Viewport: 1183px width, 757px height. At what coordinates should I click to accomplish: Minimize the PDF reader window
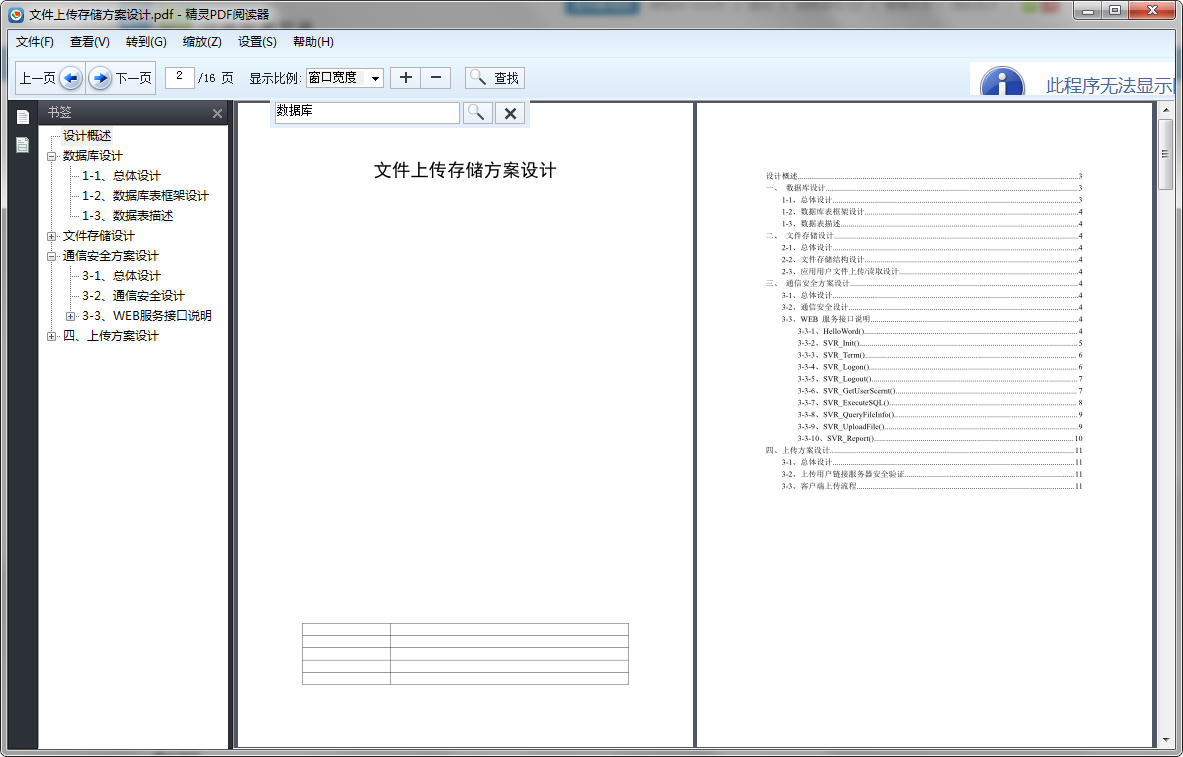[1088, 11]
